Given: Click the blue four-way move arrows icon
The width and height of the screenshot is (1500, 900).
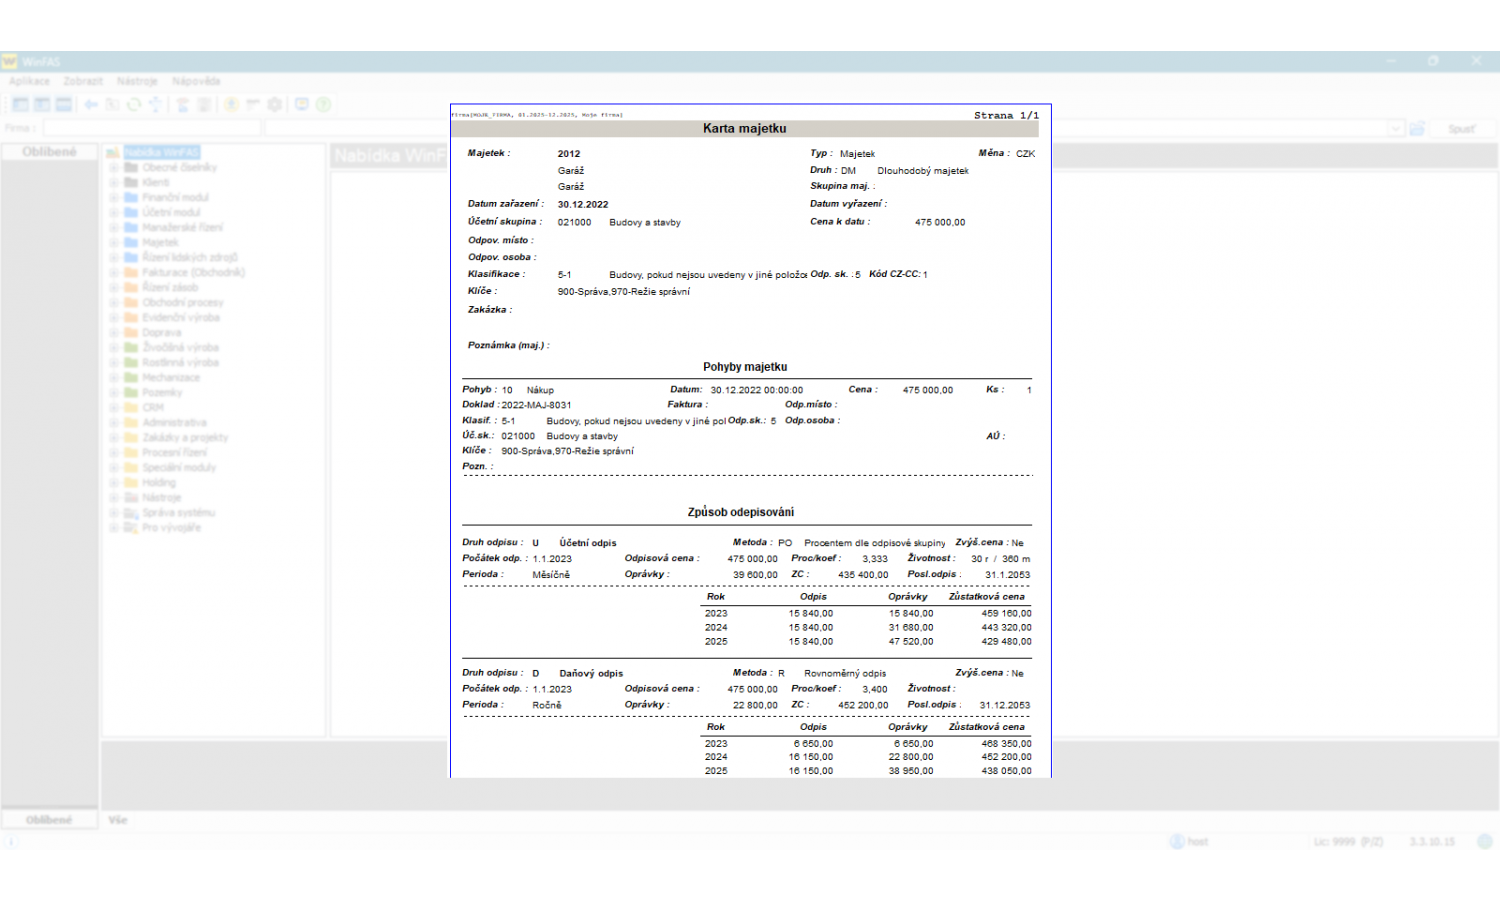Looking at the screenshot, I should [155, 104].
